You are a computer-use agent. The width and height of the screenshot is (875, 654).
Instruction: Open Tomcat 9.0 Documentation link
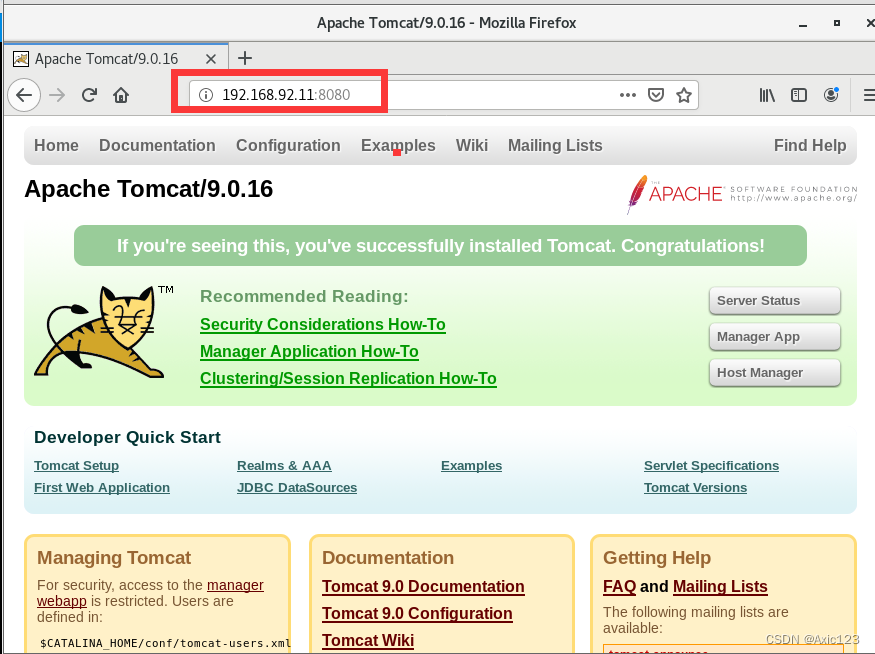(423, 586)
